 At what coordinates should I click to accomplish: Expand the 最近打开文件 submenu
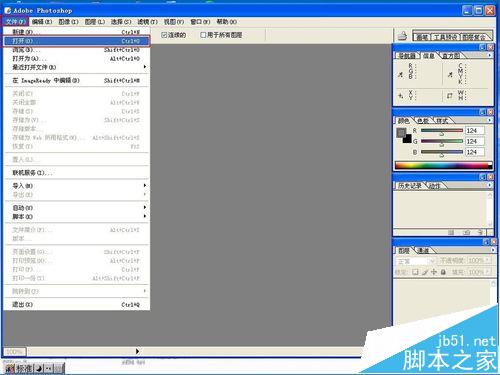(77, 67)
